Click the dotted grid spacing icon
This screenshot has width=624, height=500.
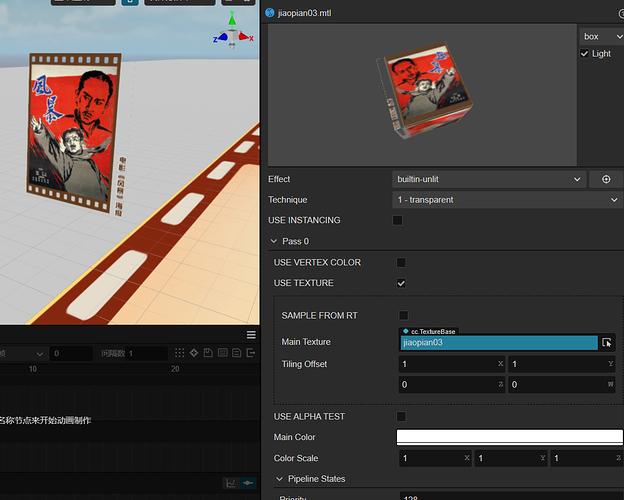tap(179, 353)
